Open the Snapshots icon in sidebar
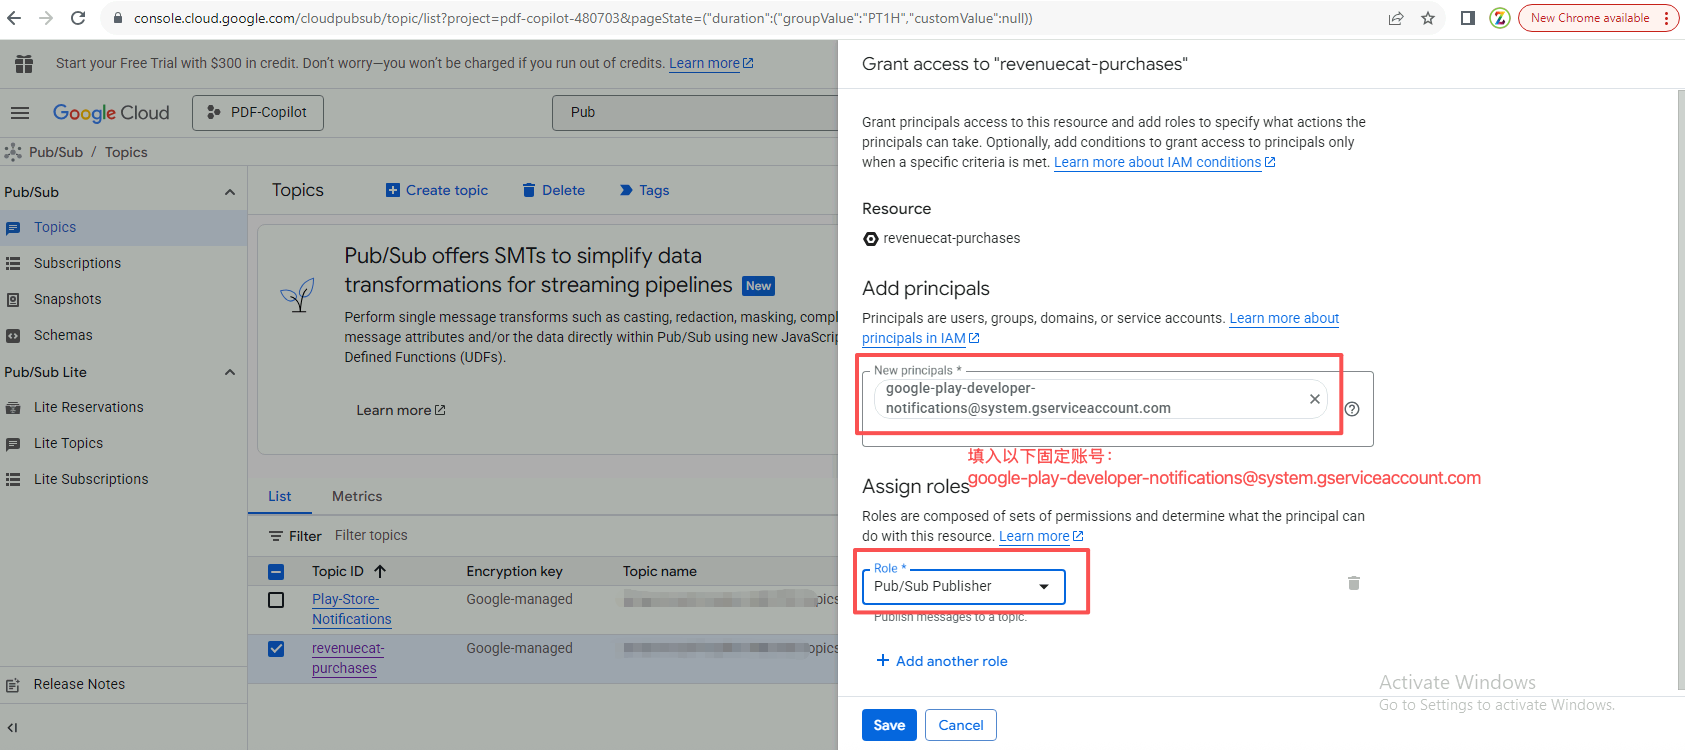Screen dimensions: 1685x750 click(13, 299)
